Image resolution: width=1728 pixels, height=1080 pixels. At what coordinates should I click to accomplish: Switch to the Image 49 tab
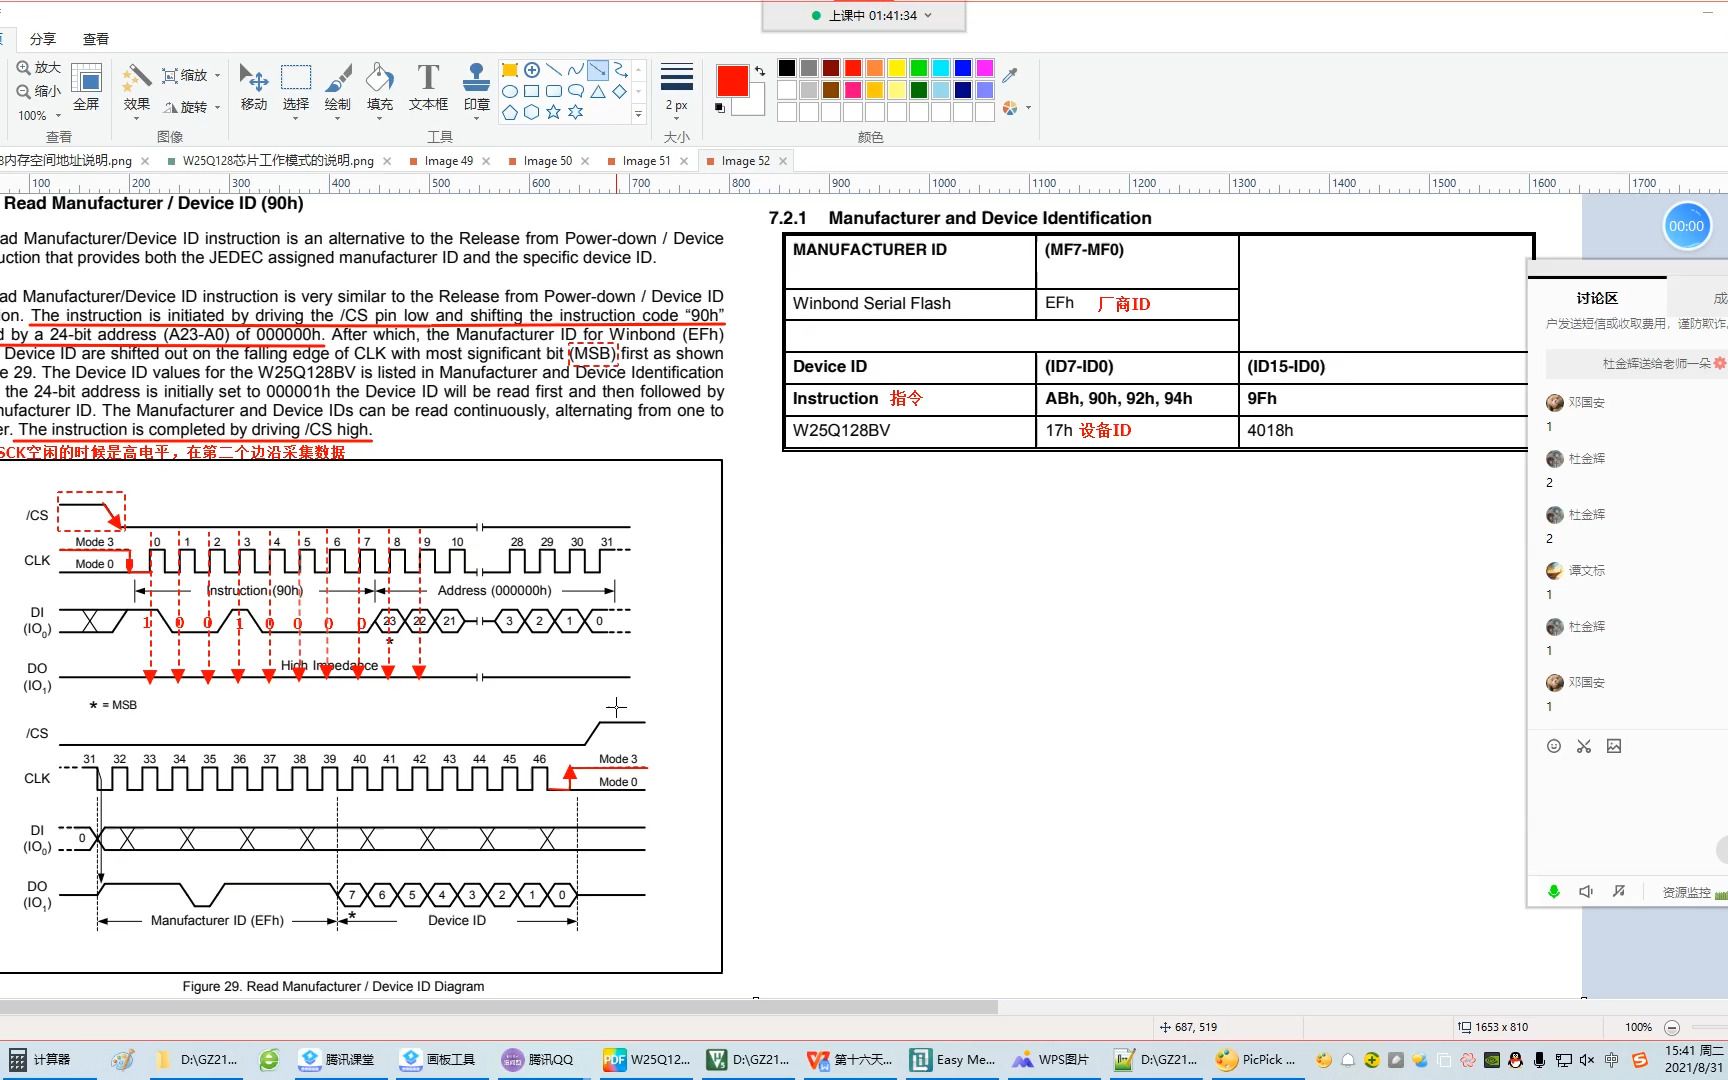click(x=448, y=160)
